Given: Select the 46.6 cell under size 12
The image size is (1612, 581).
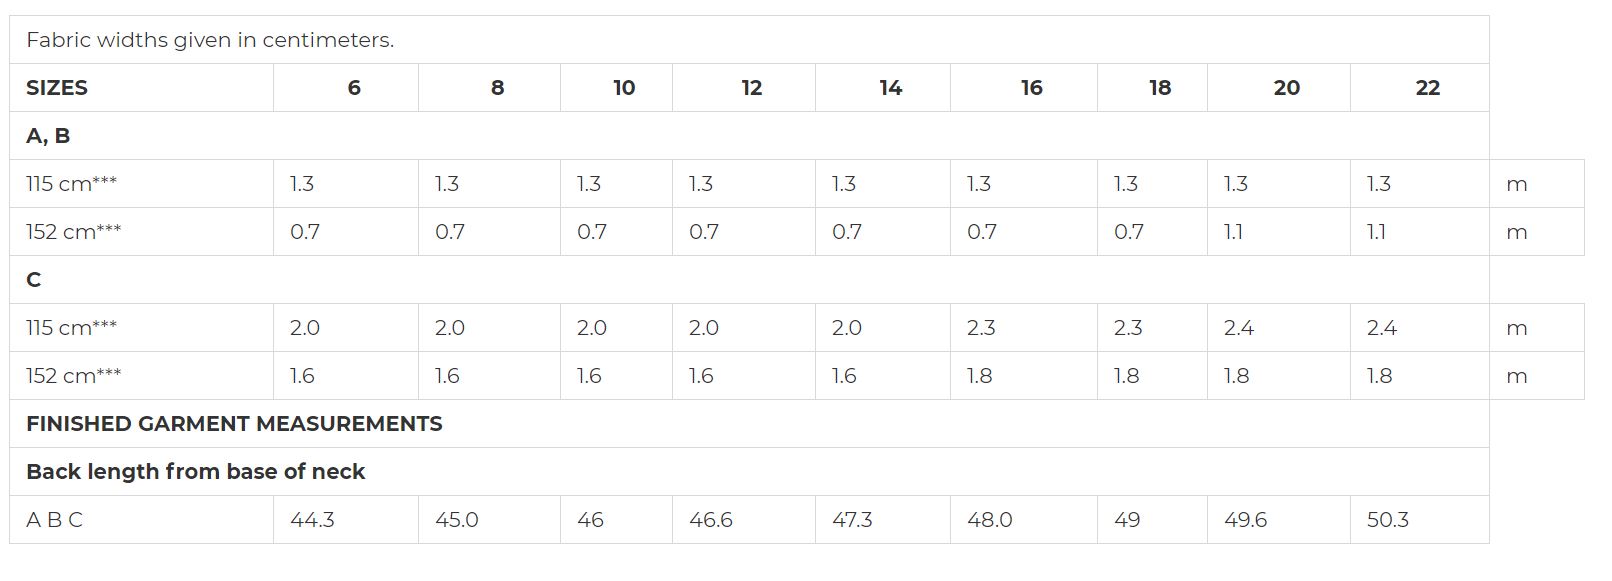Looking at the screenshot, I should [x=744, y=520].
